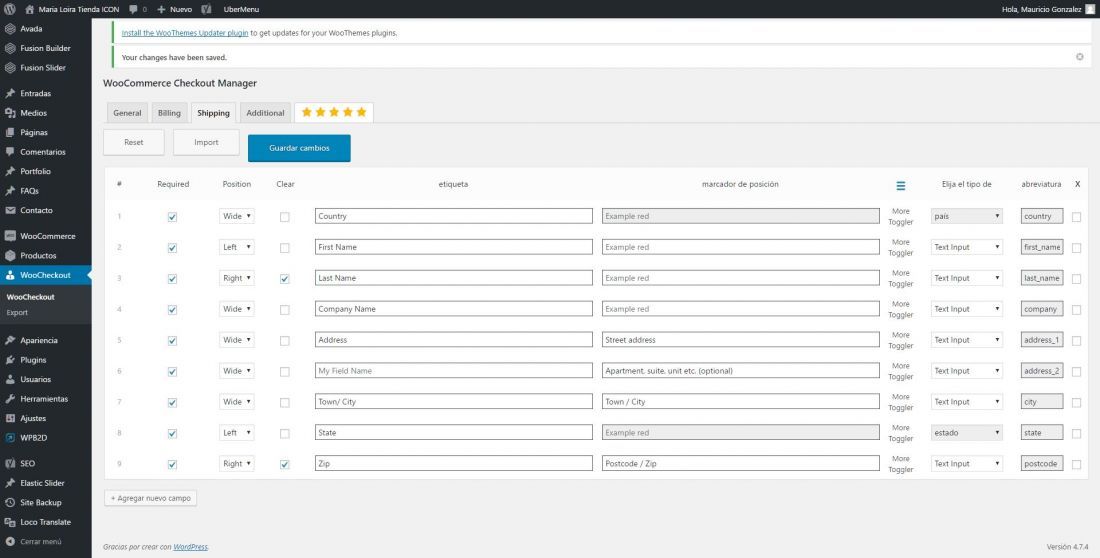Image resolution: width=1100 pixels, height=558 pixels.
Task: Click the Entradas pin icon
Action: (10, 93)
